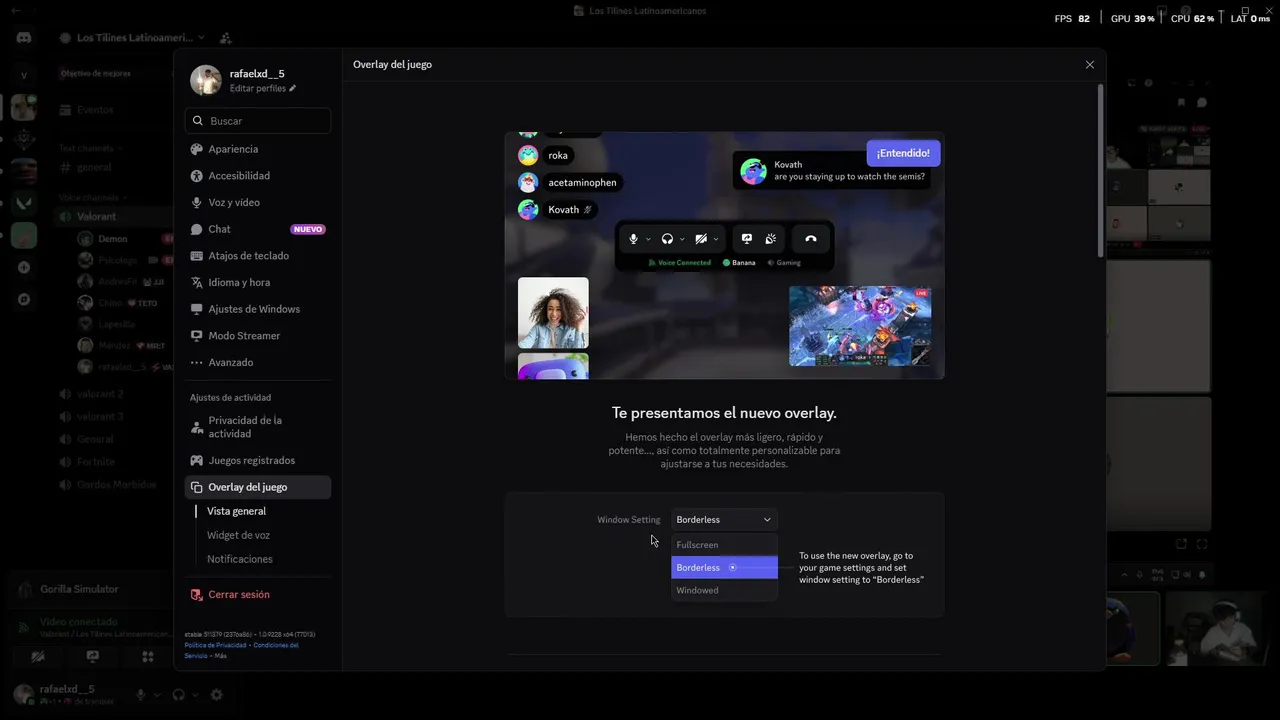Open the Borderless Window Setting dropdown
Viewport: 1280px width, 720px height.
[x=724, y=520]
